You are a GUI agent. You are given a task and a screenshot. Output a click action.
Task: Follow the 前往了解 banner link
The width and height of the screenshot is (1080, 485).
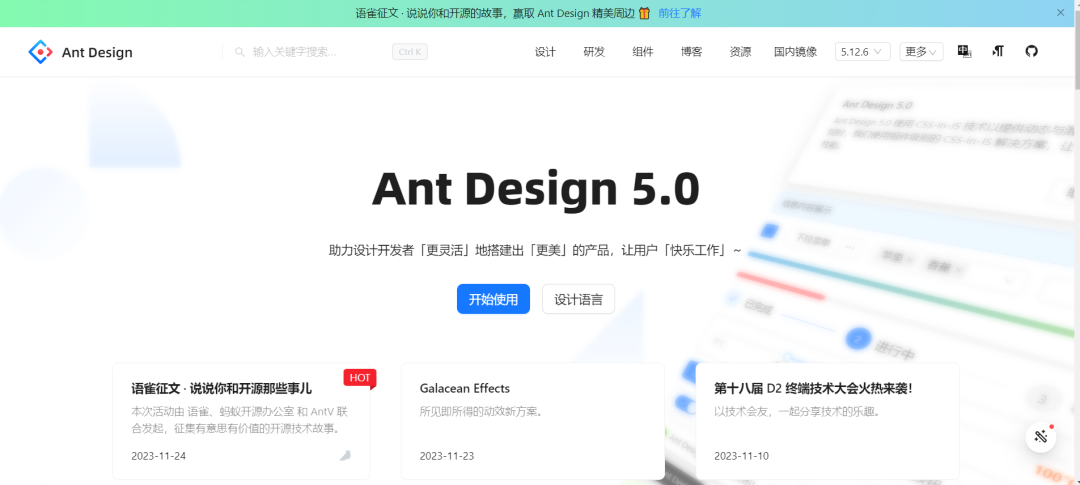point(680,13)
